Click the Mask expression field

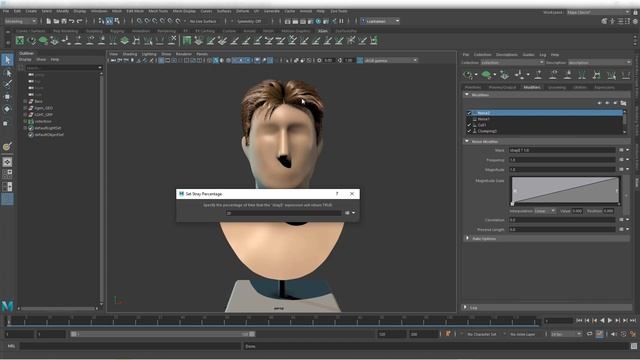(562, 150)
